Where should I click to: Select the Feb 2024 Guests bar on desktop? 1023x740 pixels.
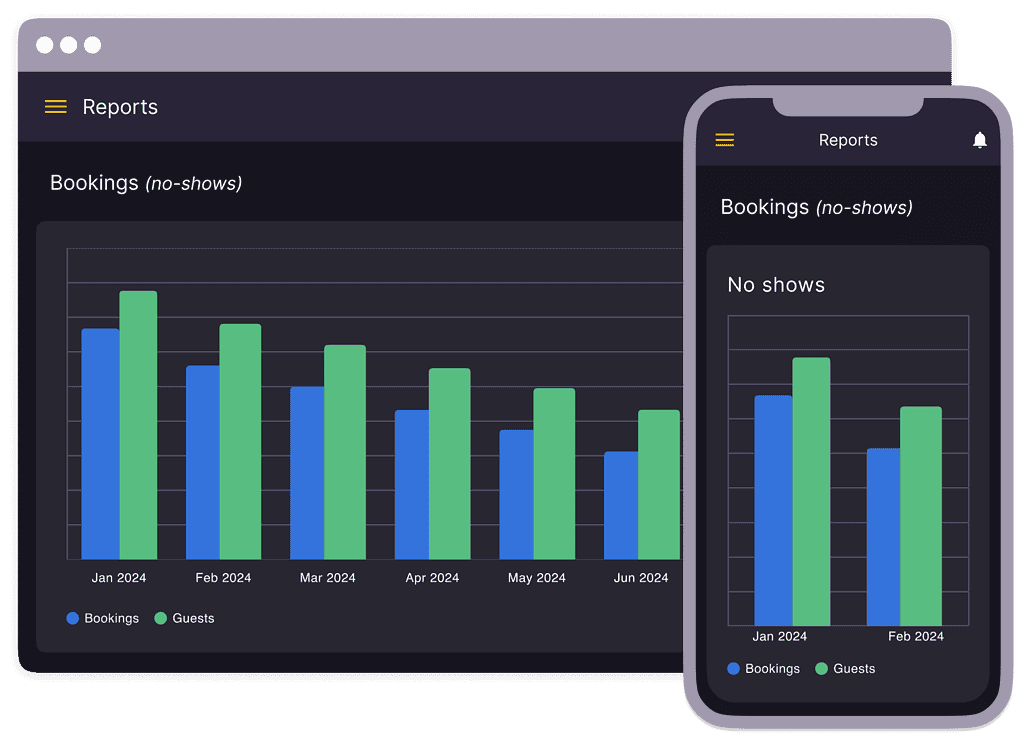click(x=241, y=441)
